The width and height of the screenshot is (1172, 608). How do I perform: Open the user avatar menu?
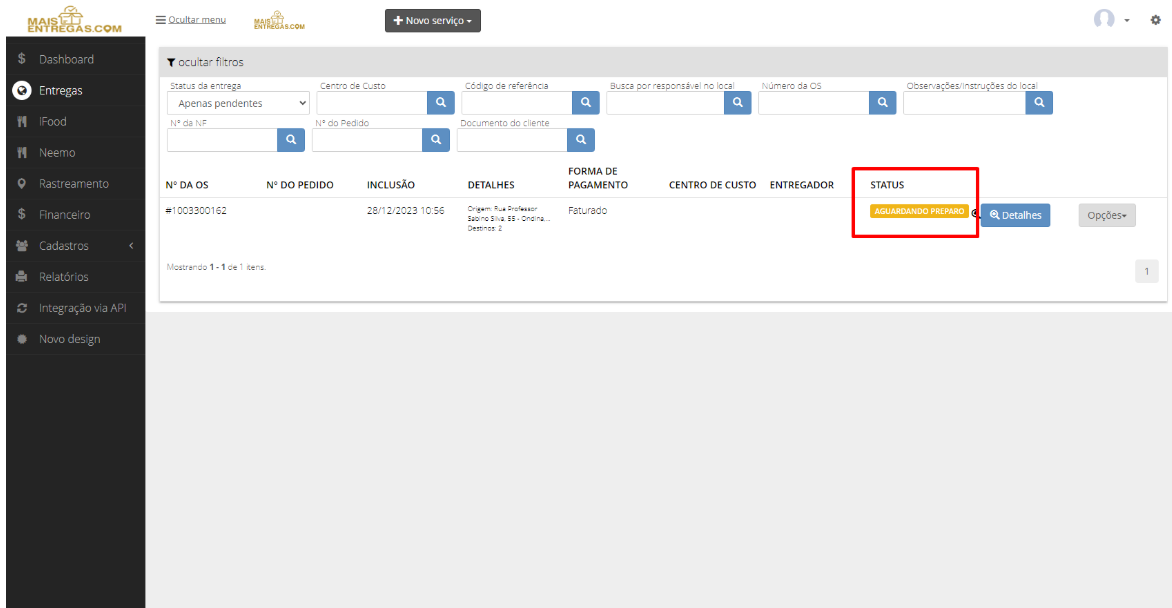point(1111,19)
